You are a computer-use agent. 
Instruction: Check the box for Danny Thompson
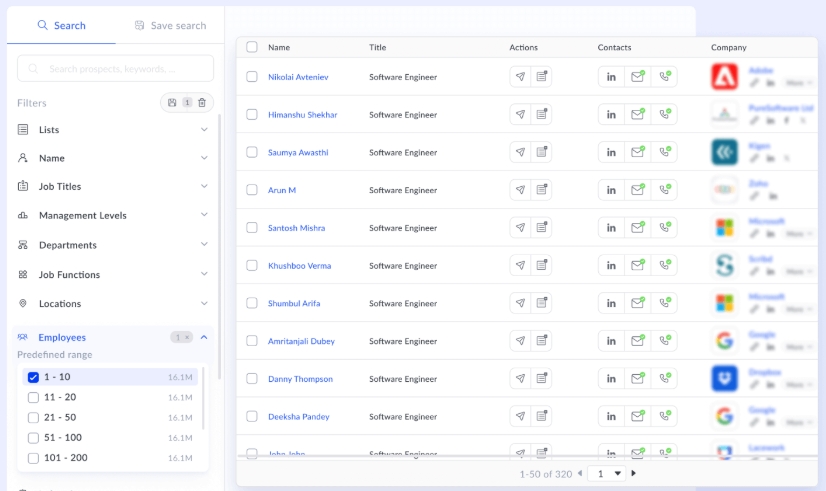pyautogui.click(x=252, y=378)
